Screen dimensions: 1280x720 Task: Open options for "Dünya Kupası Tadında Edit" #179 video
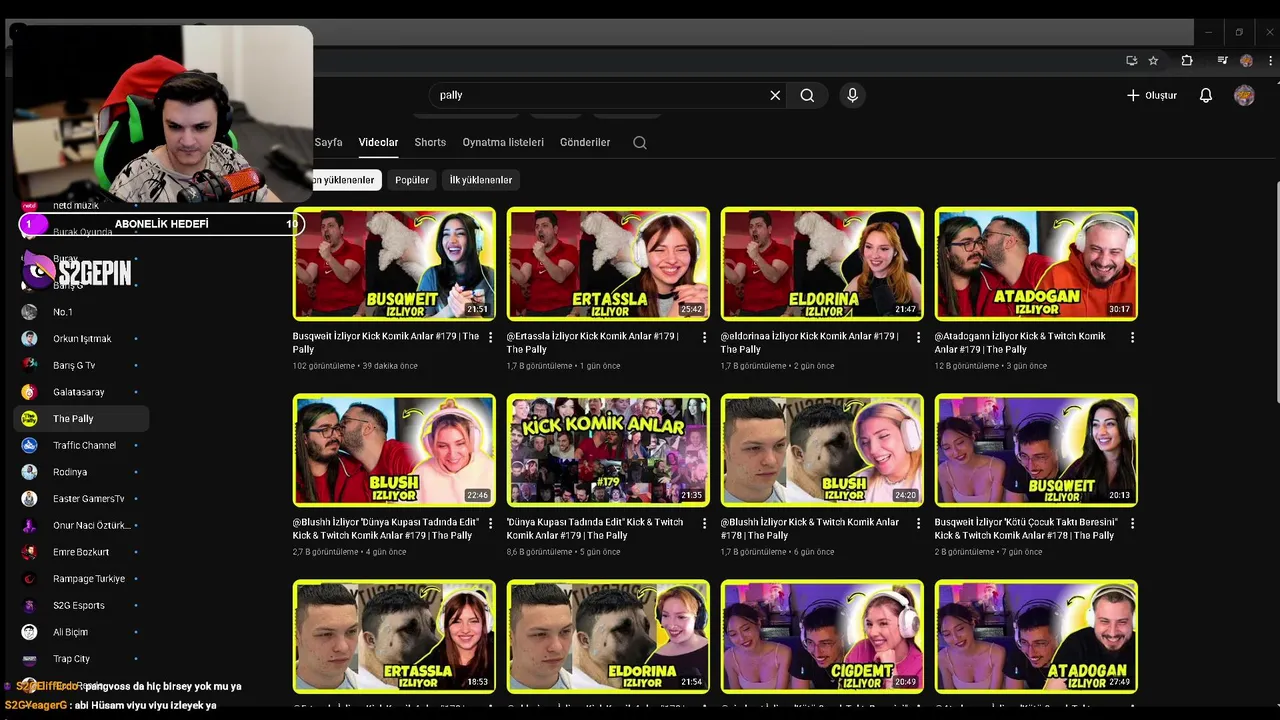tap(704, 524)
